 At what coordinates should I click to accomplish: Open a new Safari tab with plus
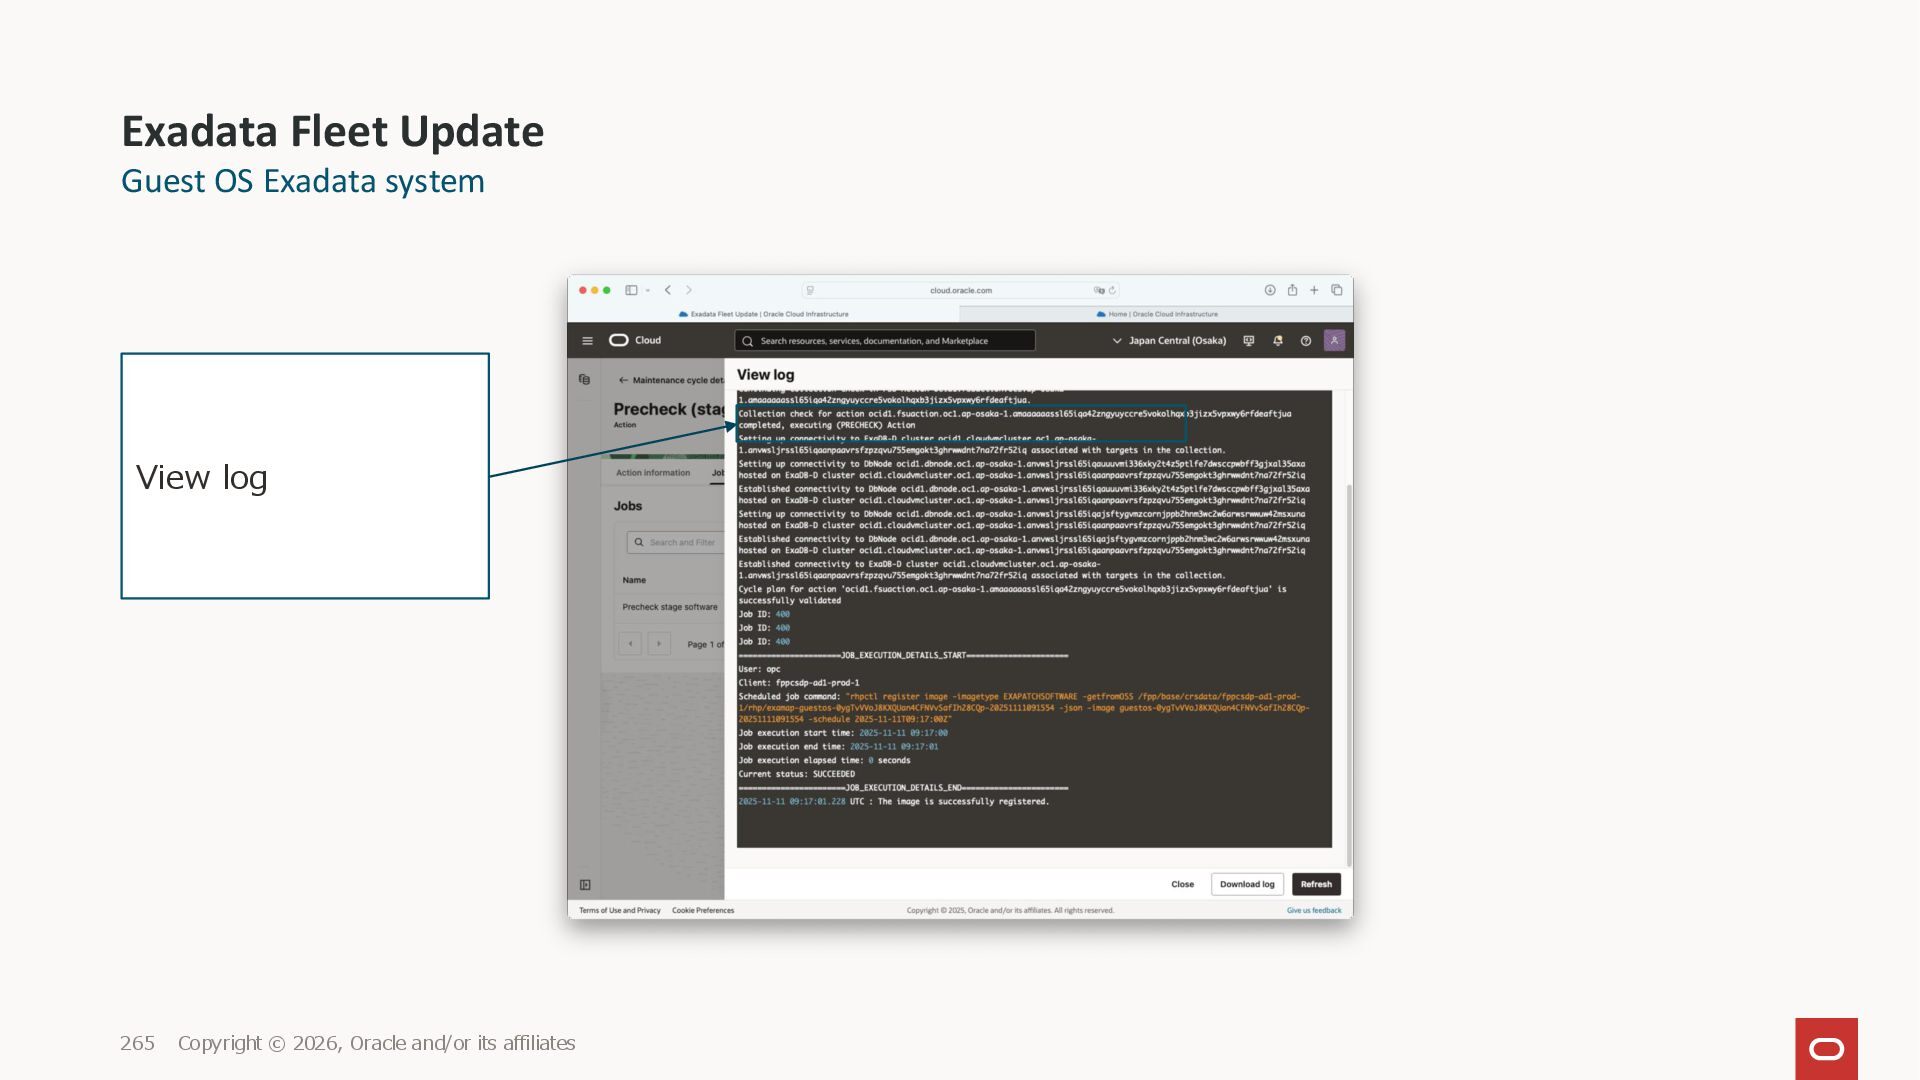1314,290
